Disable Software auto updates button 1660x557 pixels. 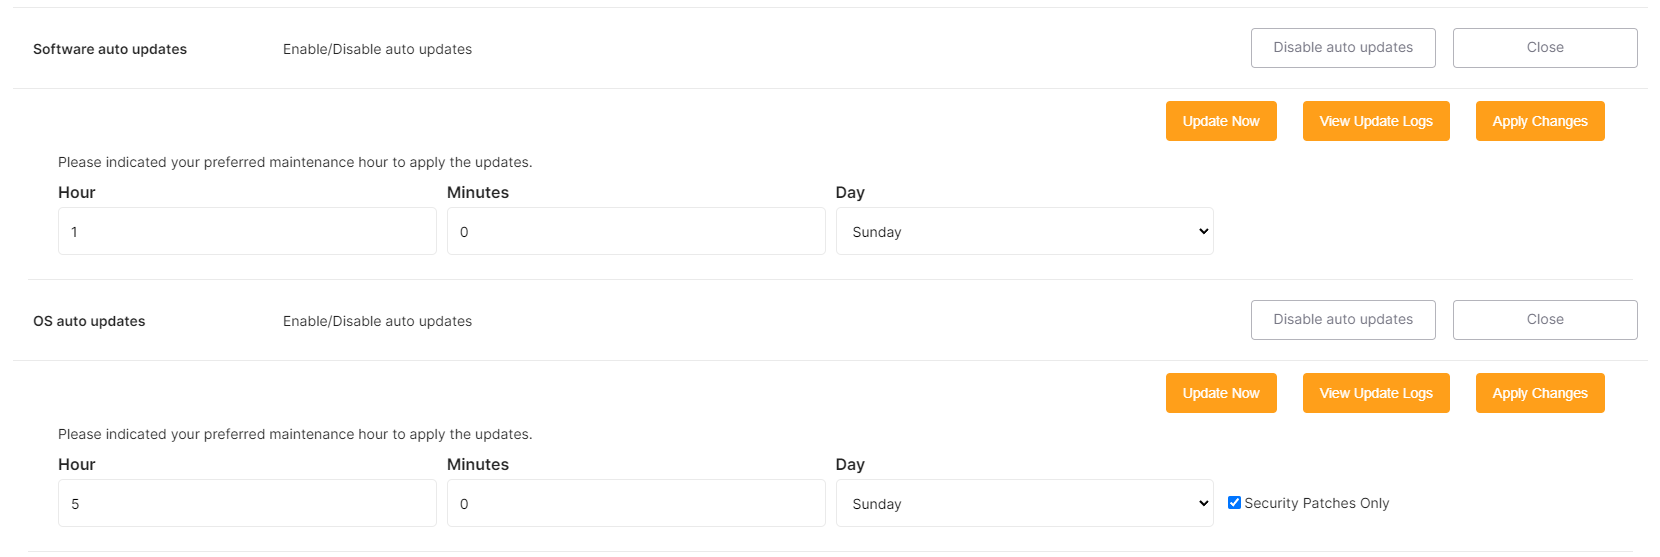pos(1343,48)
